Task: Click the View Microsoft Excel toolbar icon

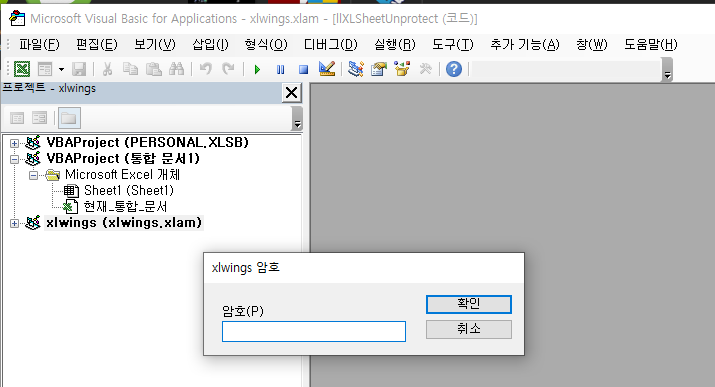Action: (22, 69)
